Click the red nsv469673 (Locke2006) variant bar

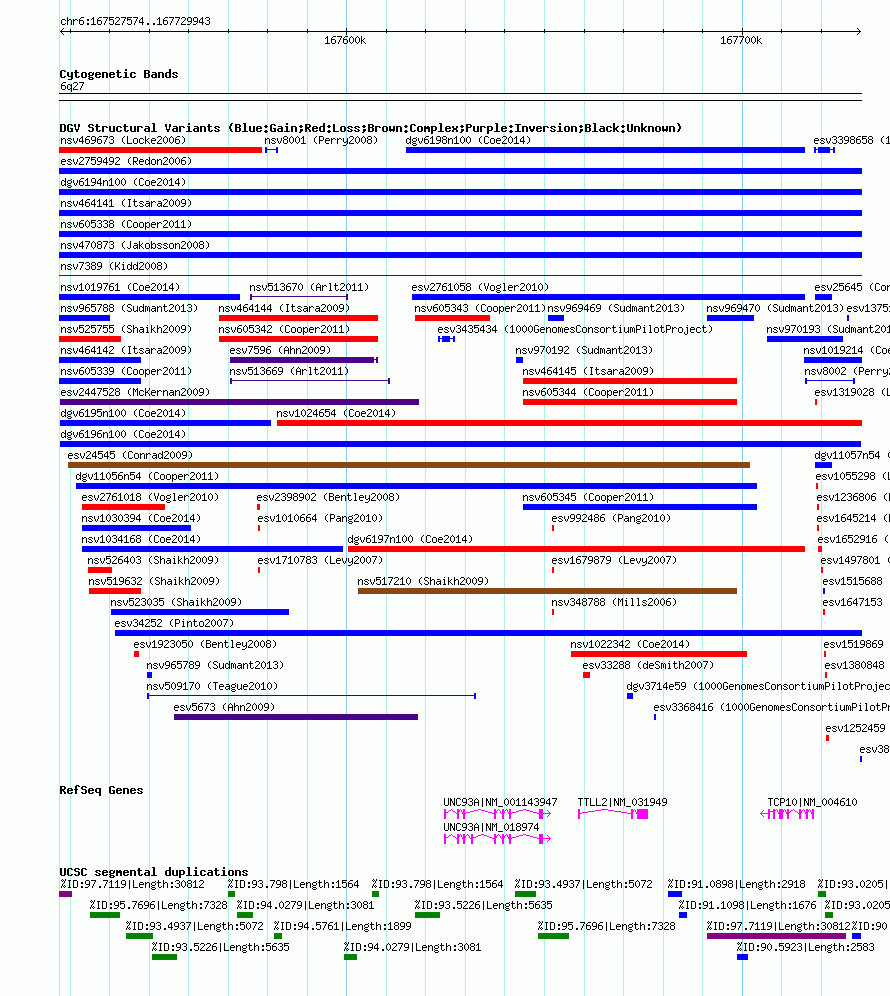pos(160,150)
